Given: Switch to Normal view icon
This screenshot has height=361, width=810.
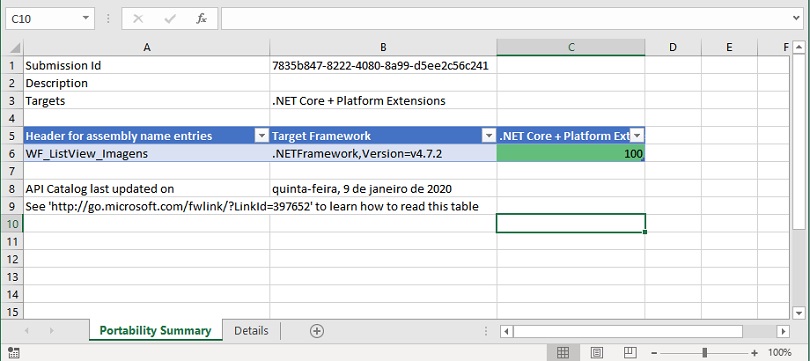Looking at the screenshot, I should (563, 353).
